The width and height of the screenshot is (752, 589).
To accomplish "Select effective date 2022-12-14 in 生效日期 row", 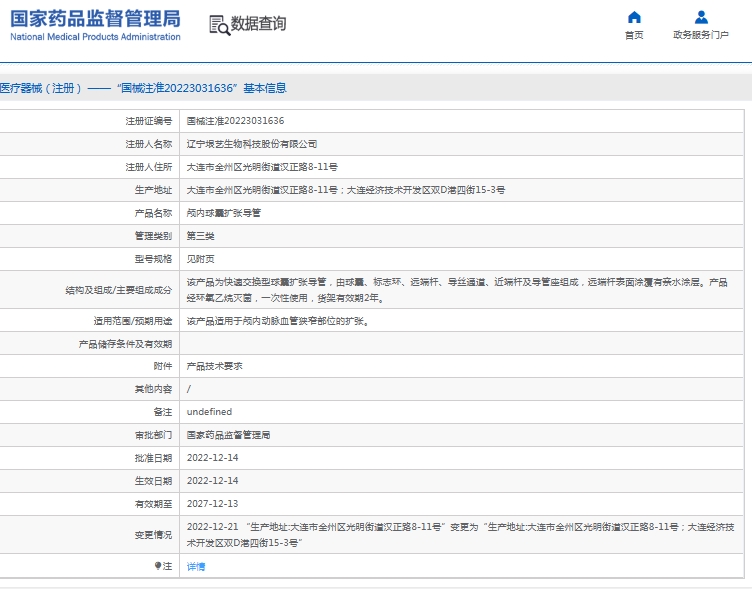I will pyautogui.click(x=212, y=481).
